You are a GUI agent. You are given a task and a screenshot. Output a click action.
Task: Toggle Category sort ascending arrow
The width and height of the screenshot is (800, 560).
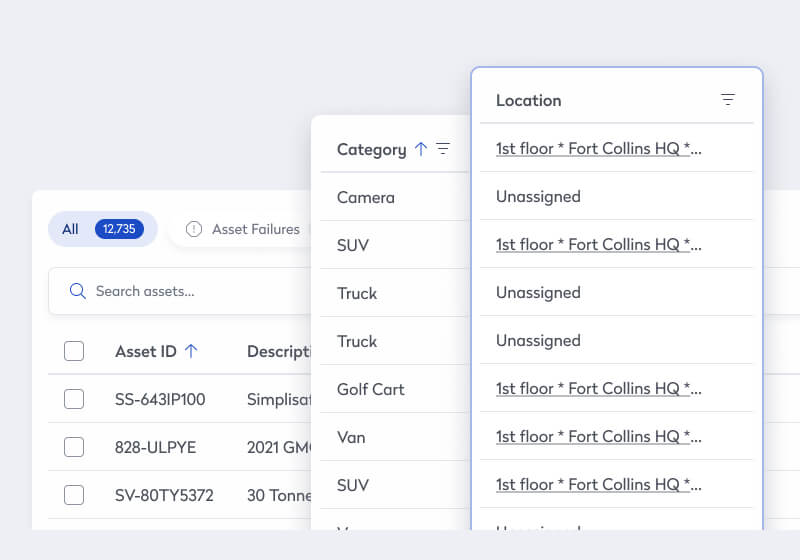click(421, 149)
